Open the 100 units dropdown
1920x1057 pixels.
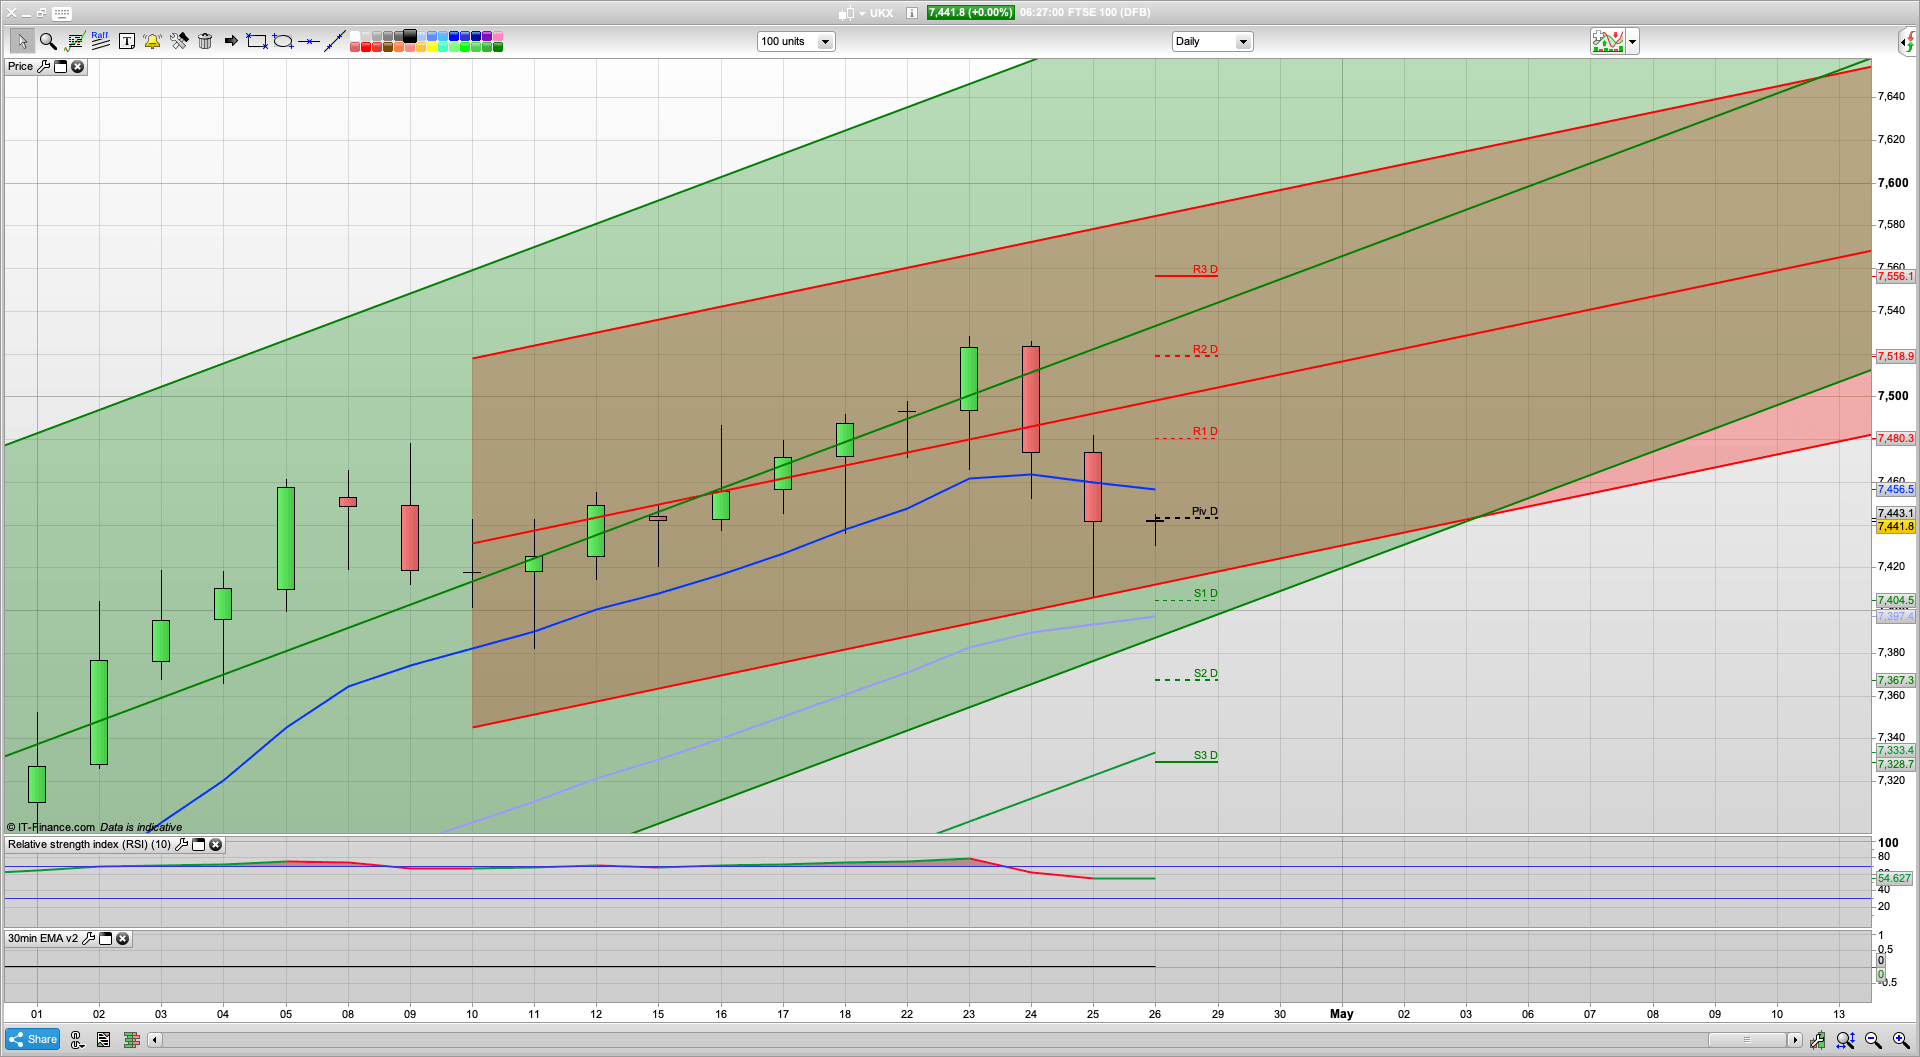pyautogui.click(x=796, y=41)
